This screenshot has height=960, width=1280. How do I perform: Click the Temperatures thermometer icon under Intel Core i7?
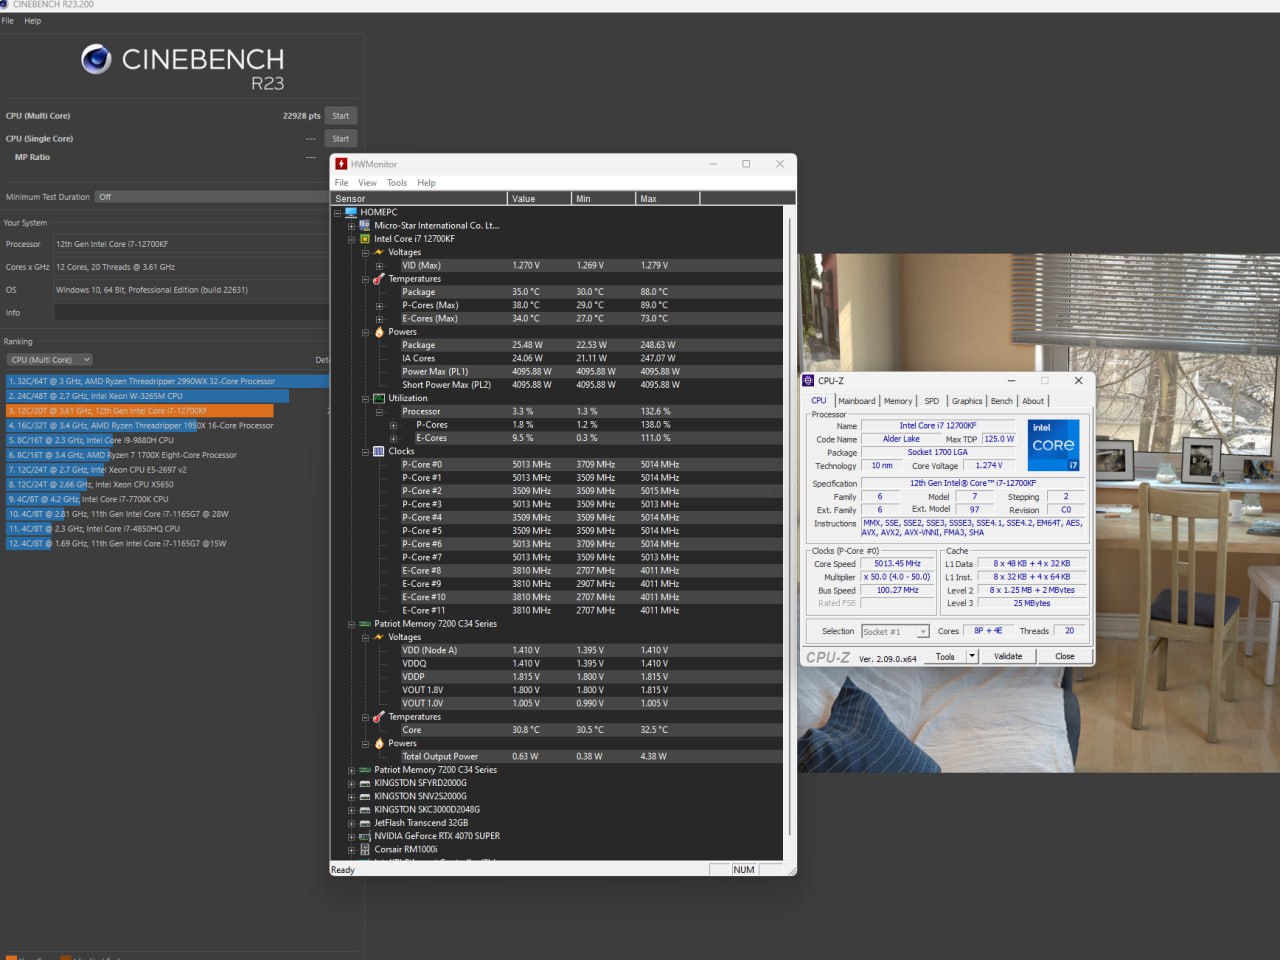[x=379, y=279]
